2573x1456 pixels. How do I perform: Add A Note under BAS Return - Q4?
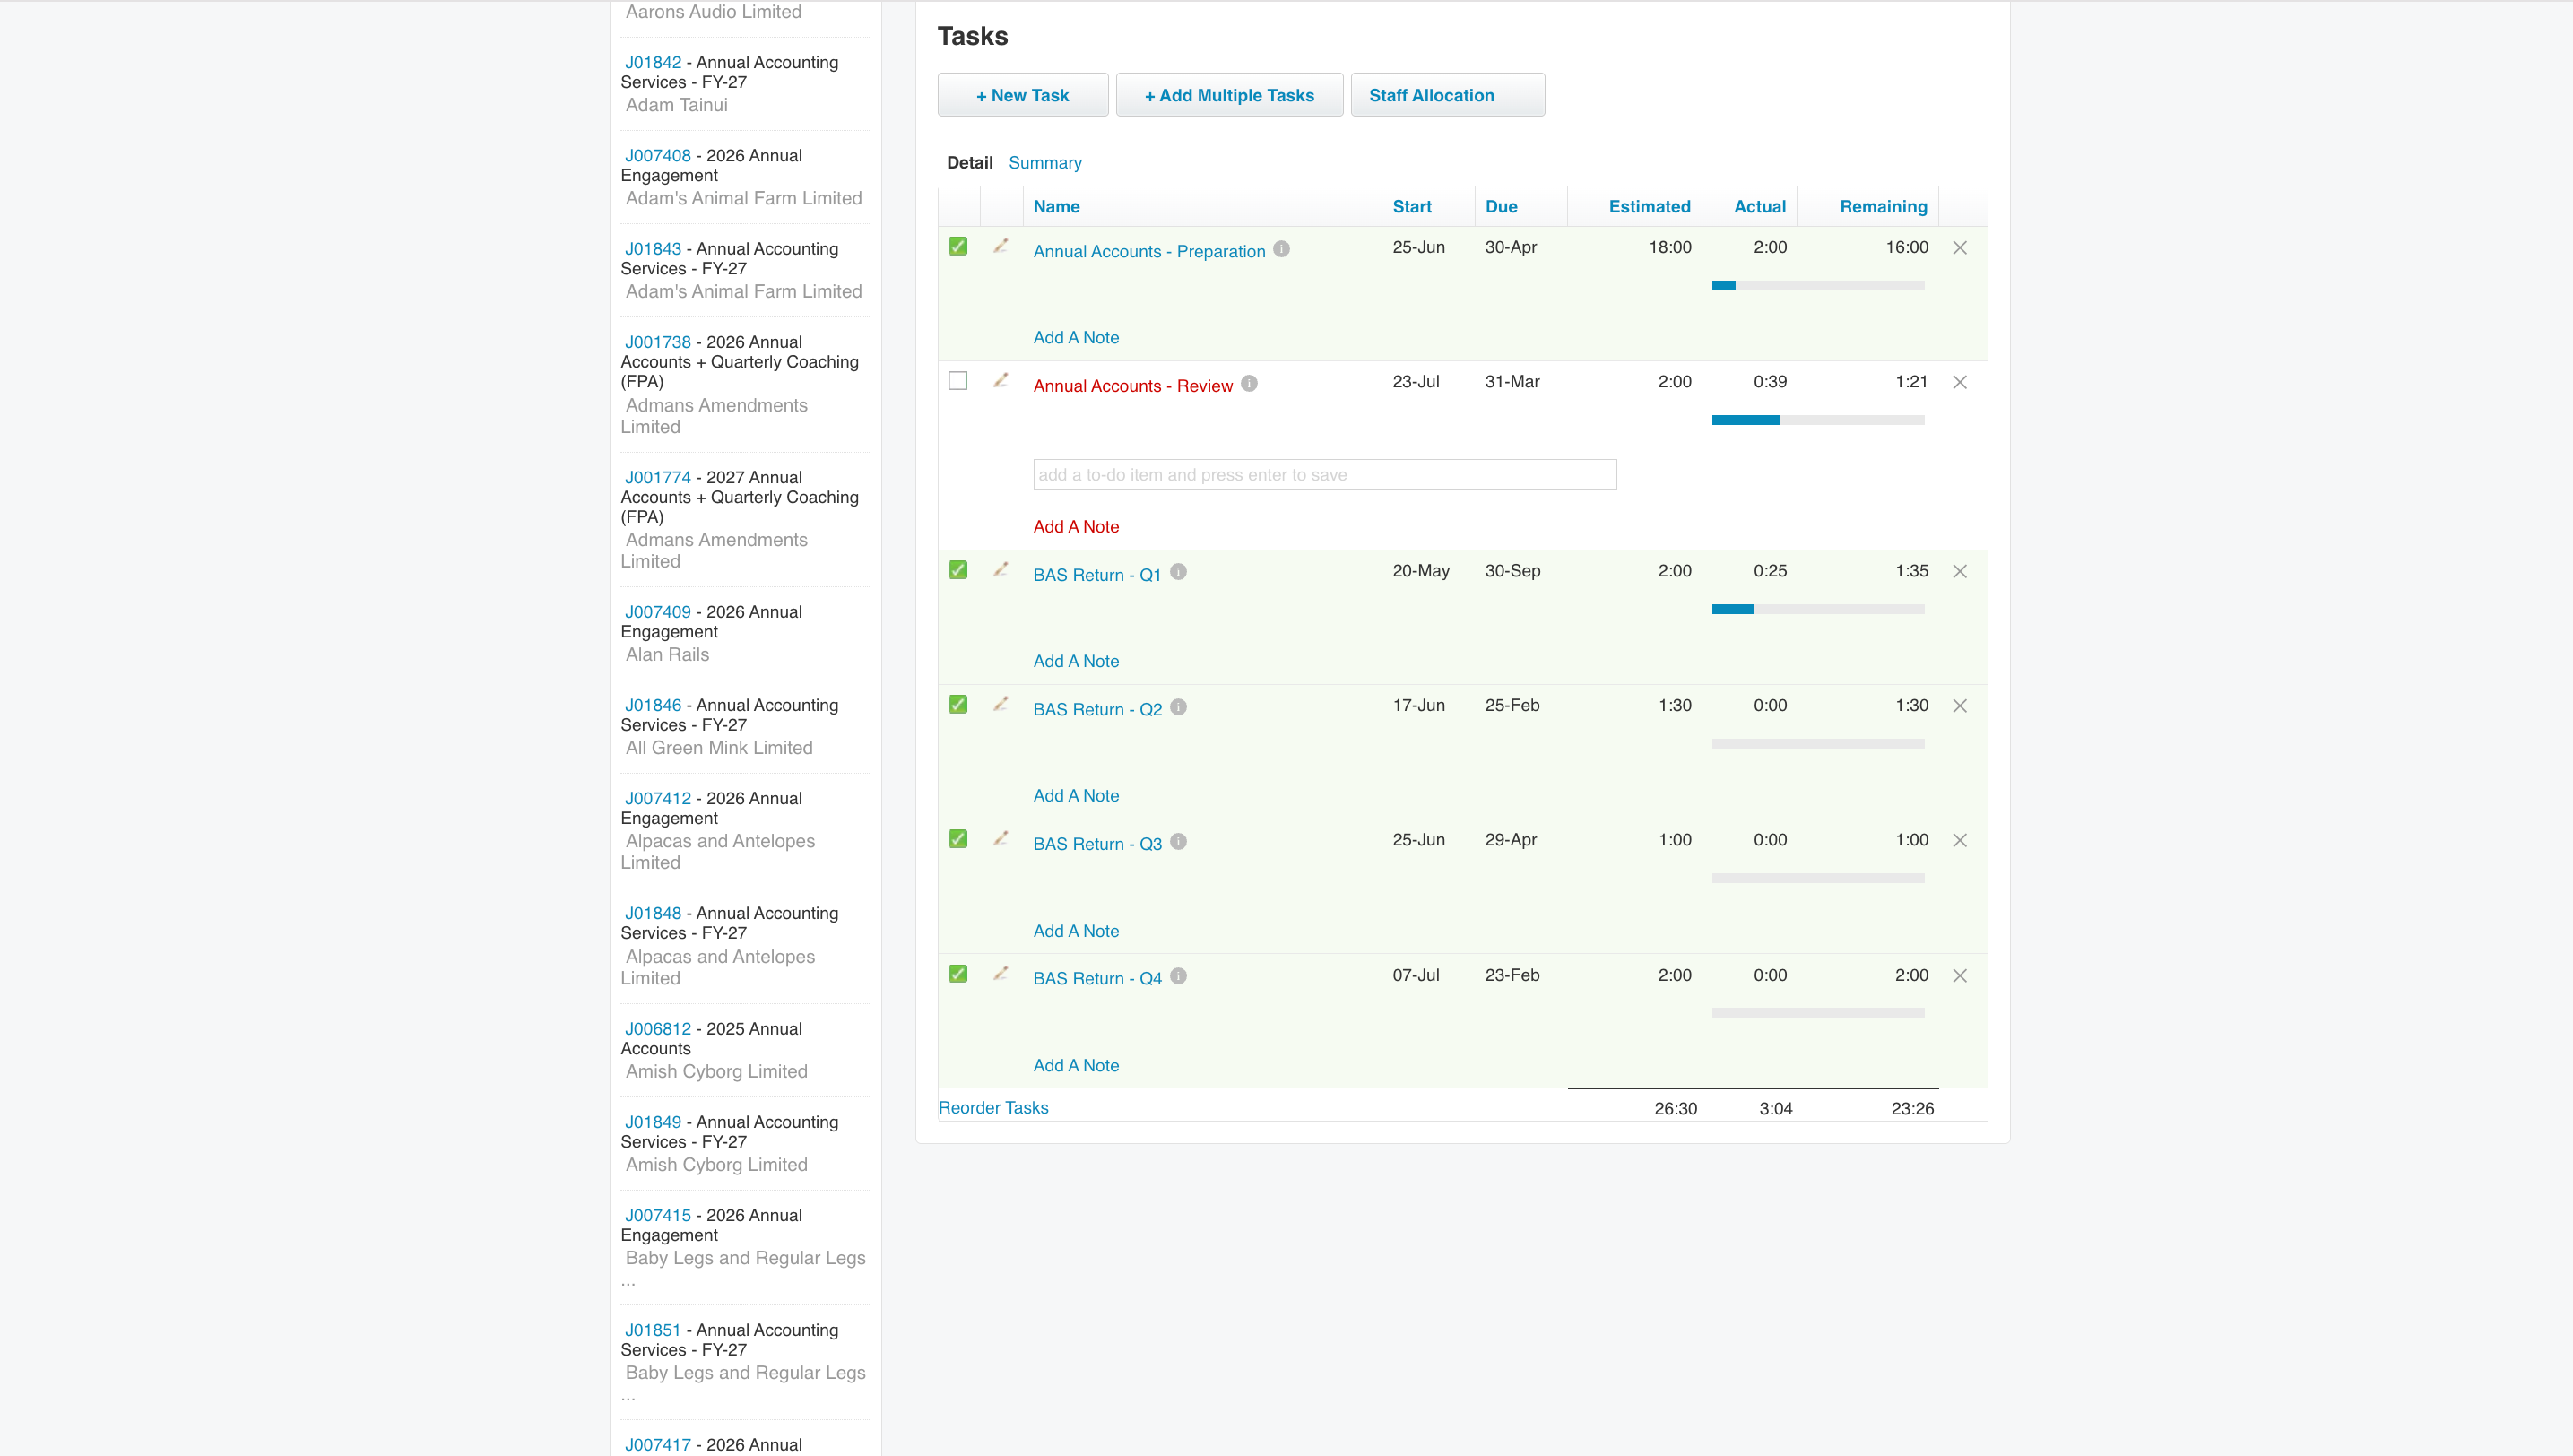point(1076,1065)
